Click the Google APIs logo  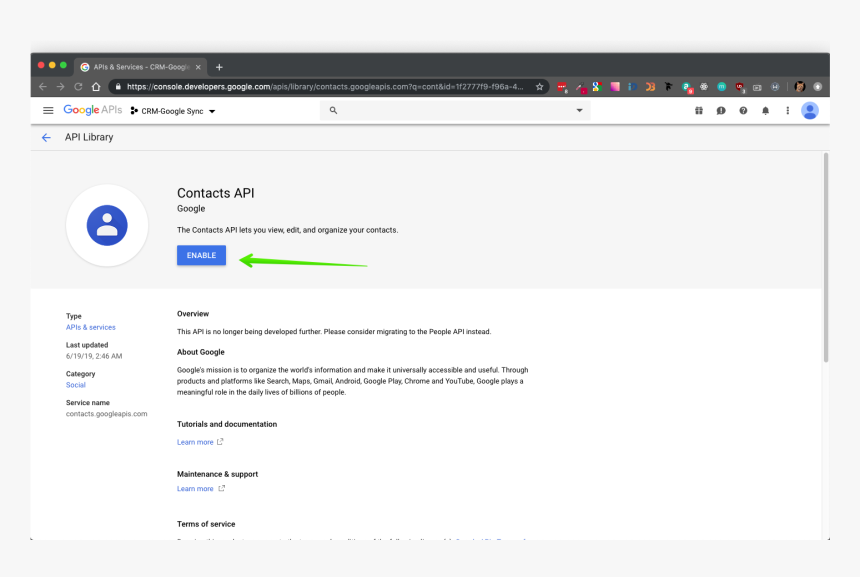[93, 110]
